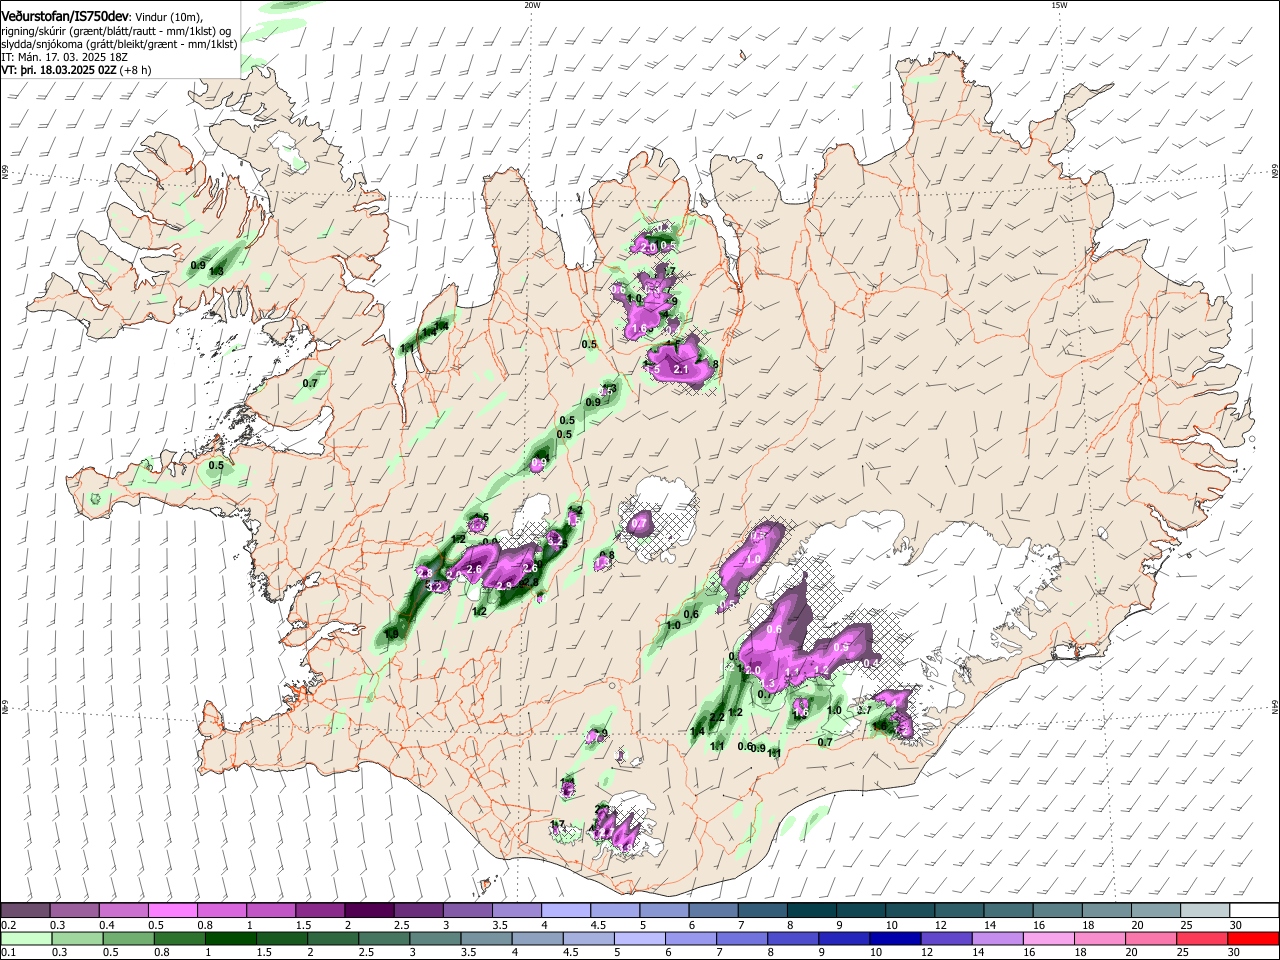Click the Veðurstofan/IS750dev title text
This screenshot has height=960, width=1280.
tap(65, 17)
